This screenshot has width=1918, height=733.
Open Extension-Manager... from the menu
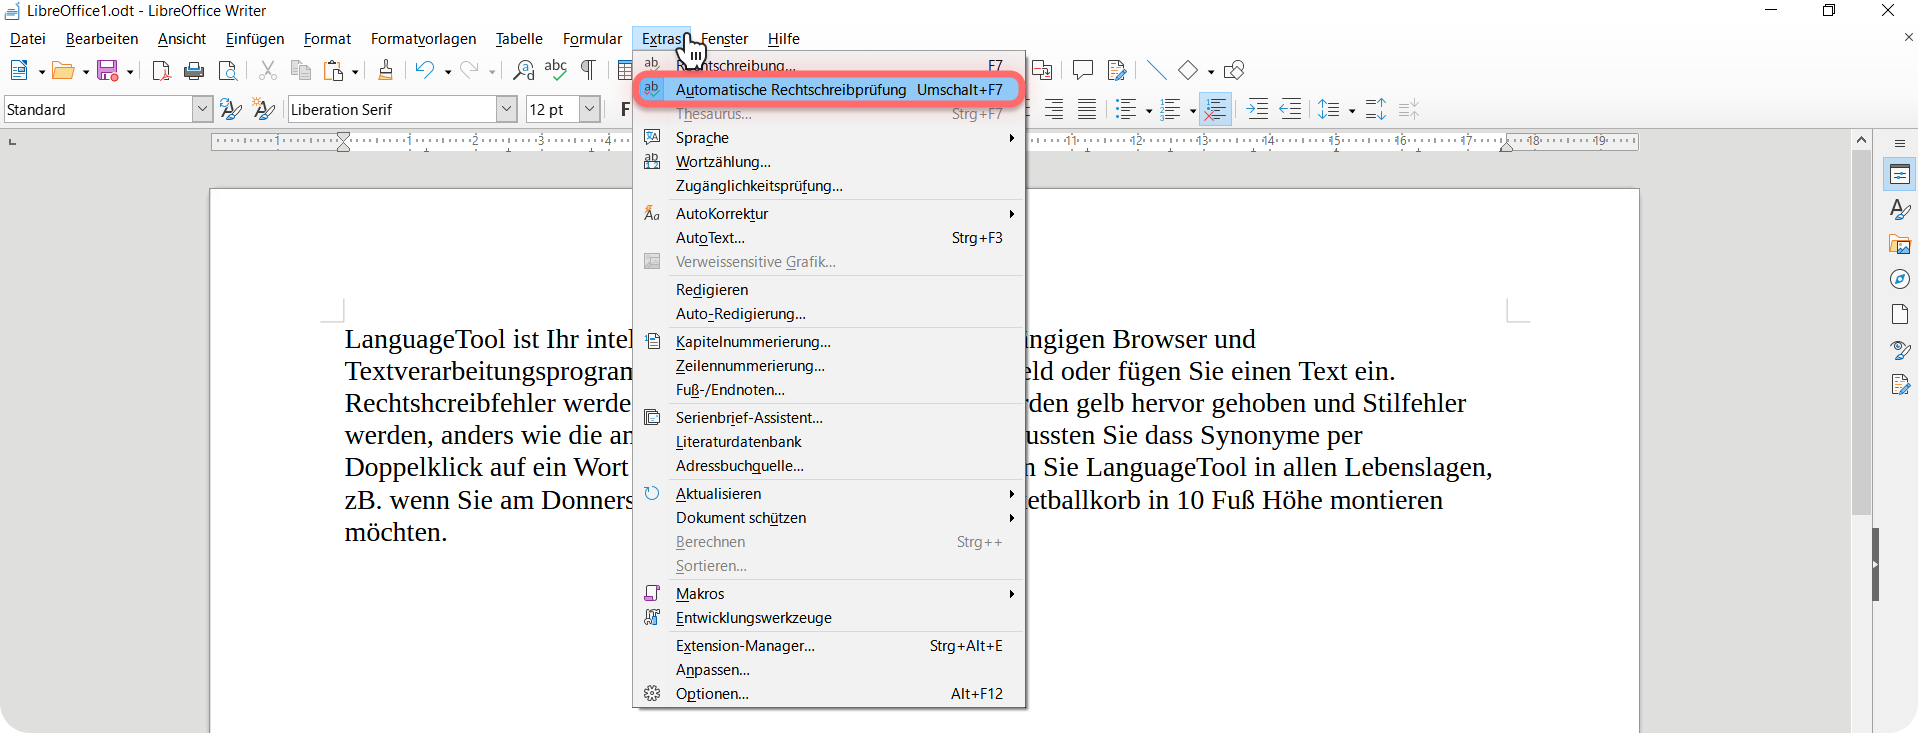(x=830, y=646)
